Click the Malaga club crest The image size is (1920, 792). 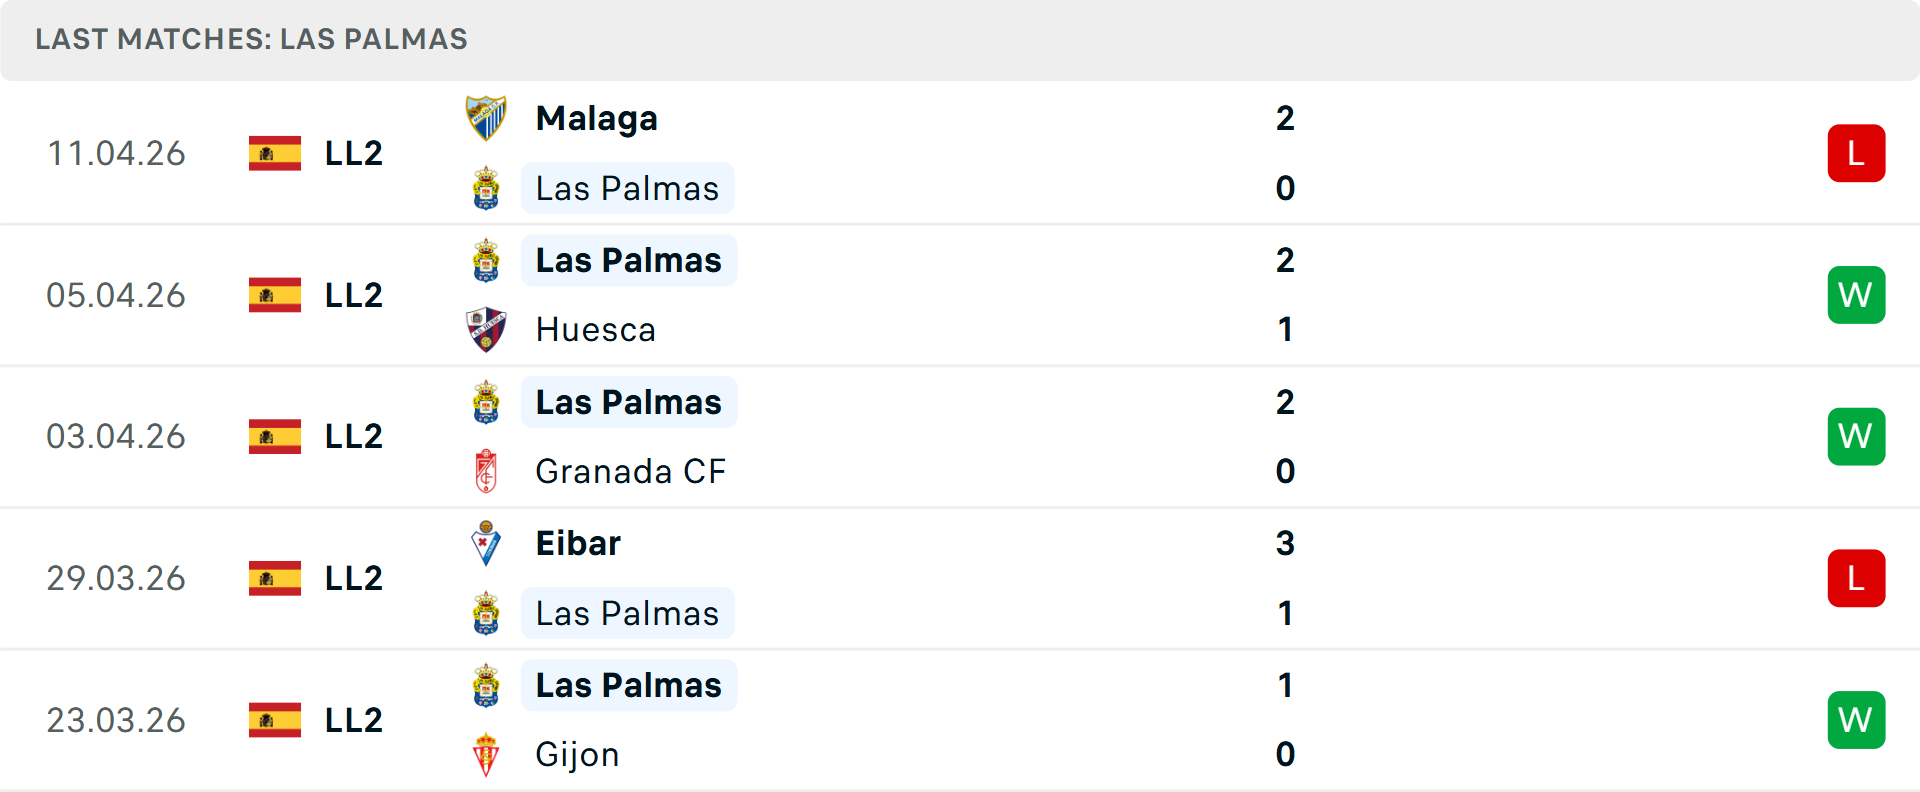[x=486, y=117]
